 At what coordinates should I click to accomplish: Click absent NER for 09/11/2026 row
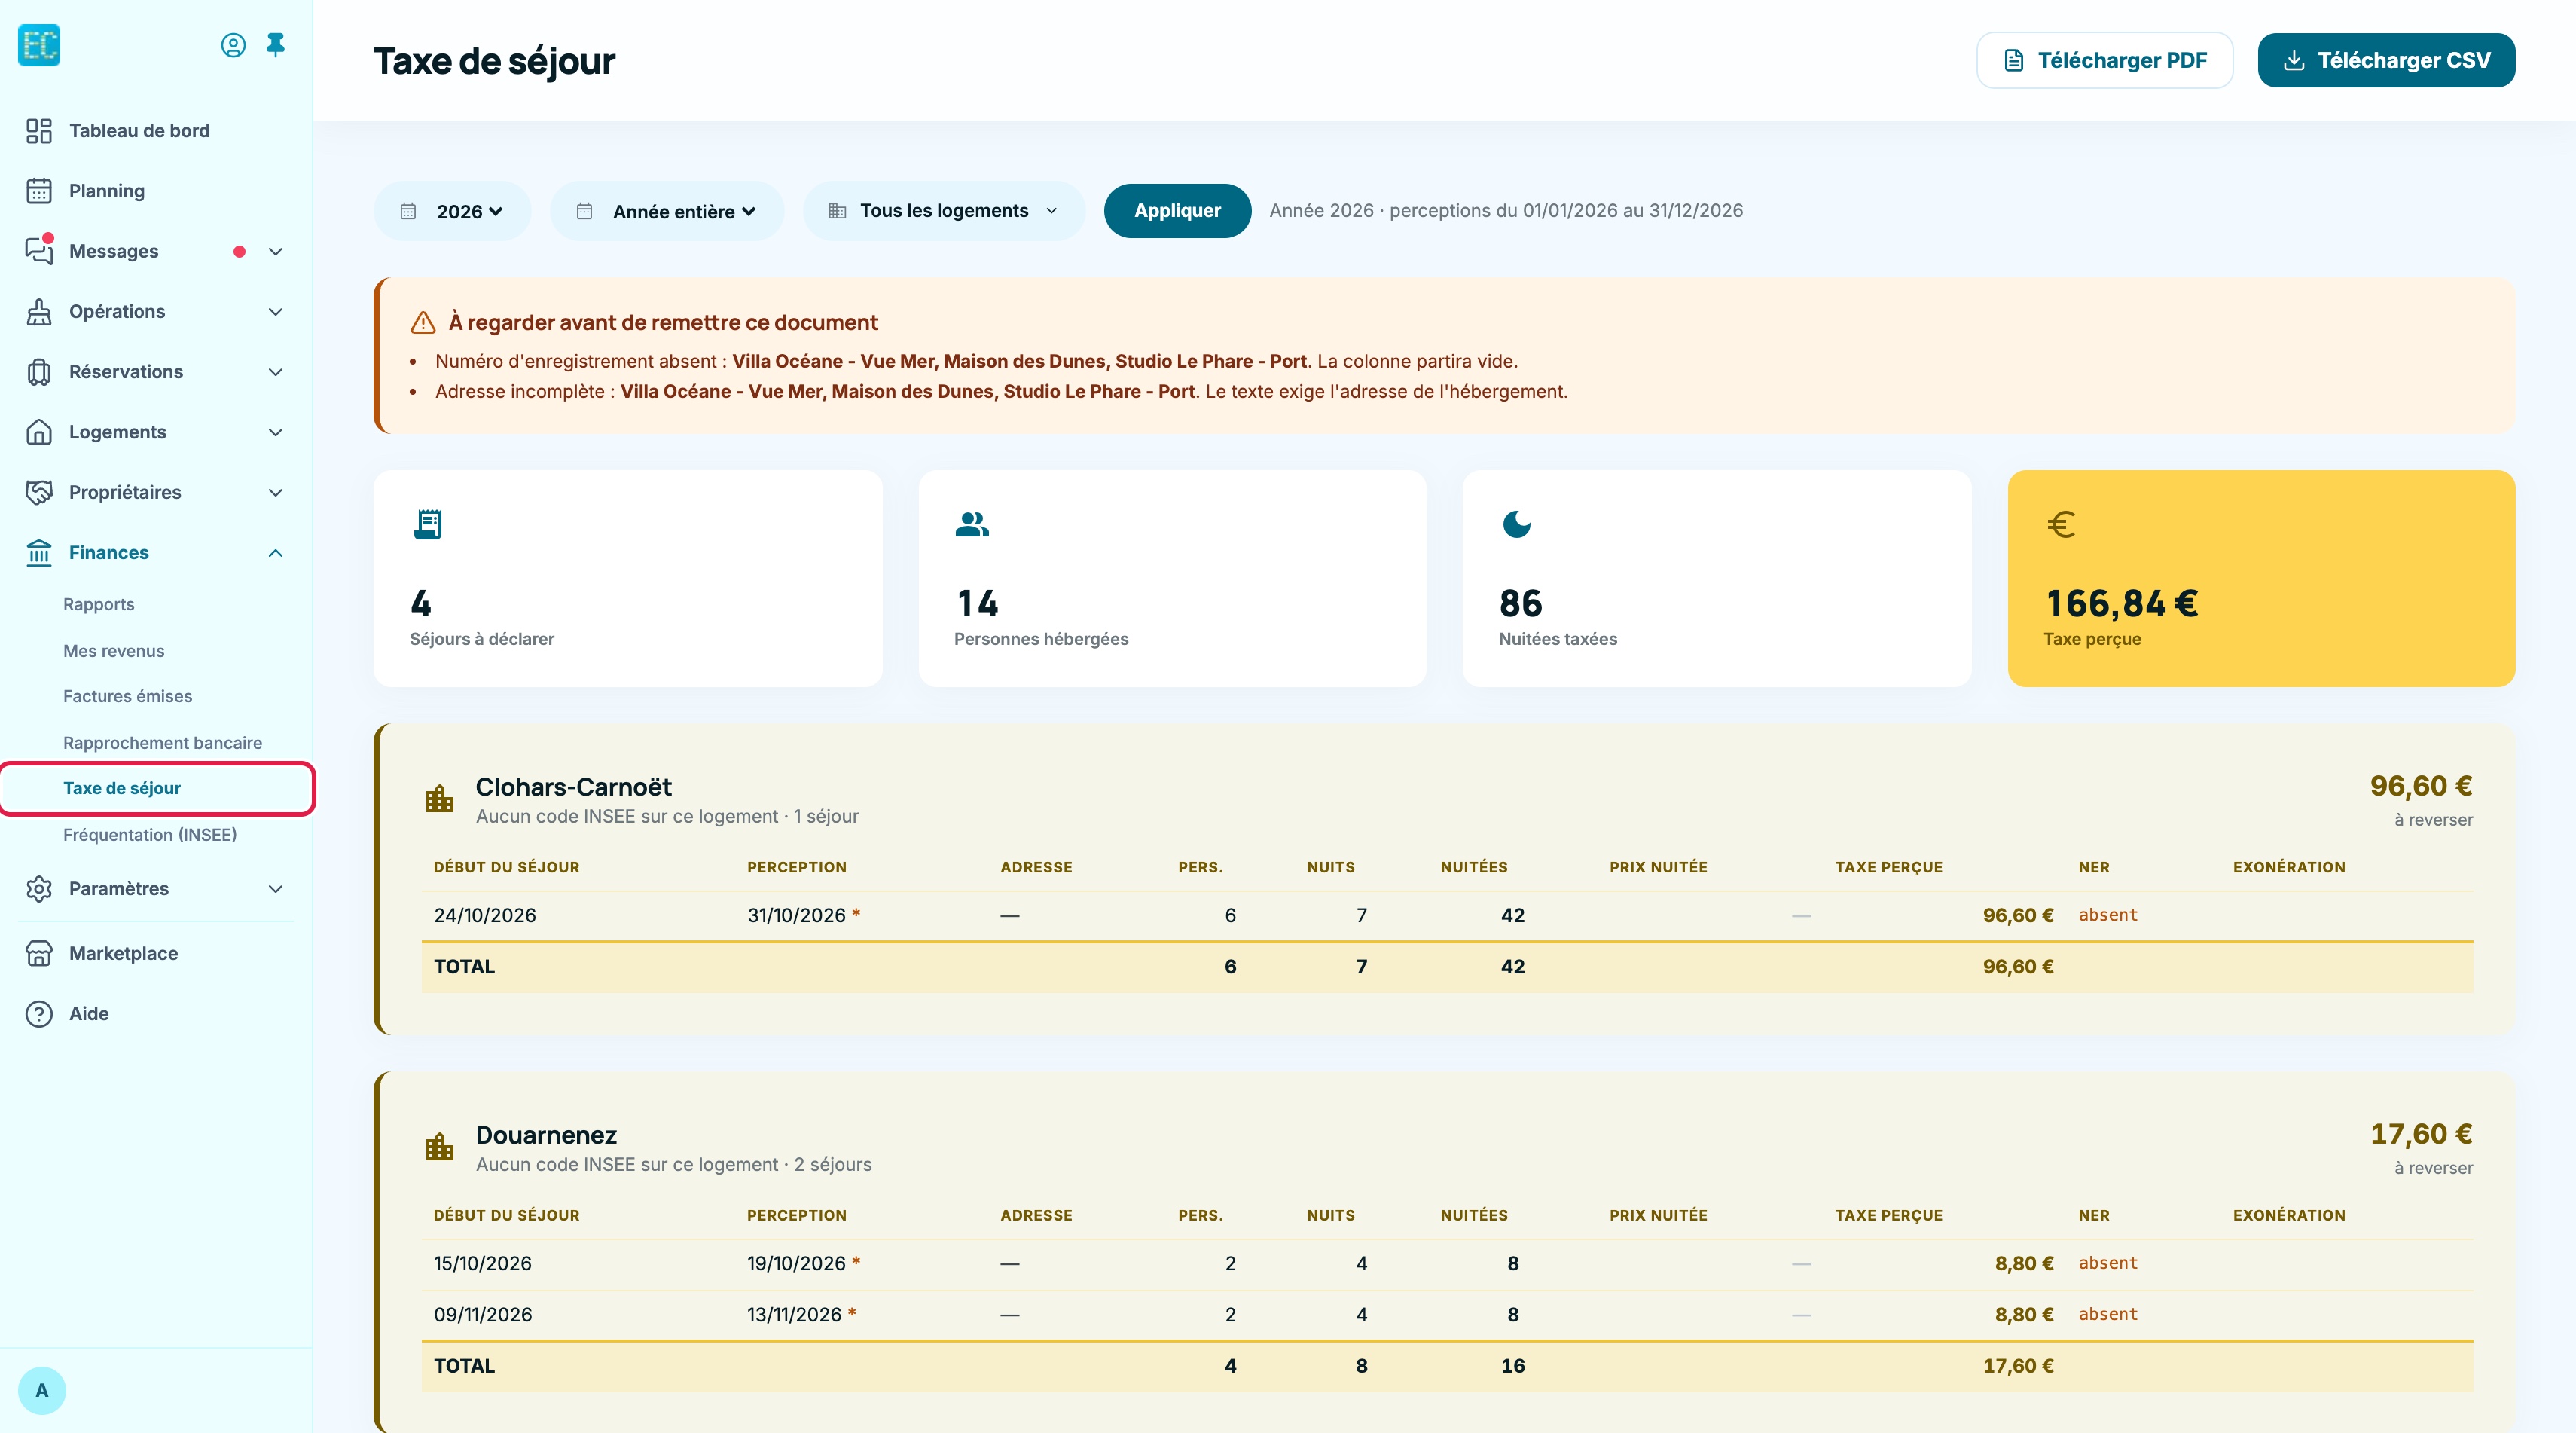click(x=2108, y=1315)
